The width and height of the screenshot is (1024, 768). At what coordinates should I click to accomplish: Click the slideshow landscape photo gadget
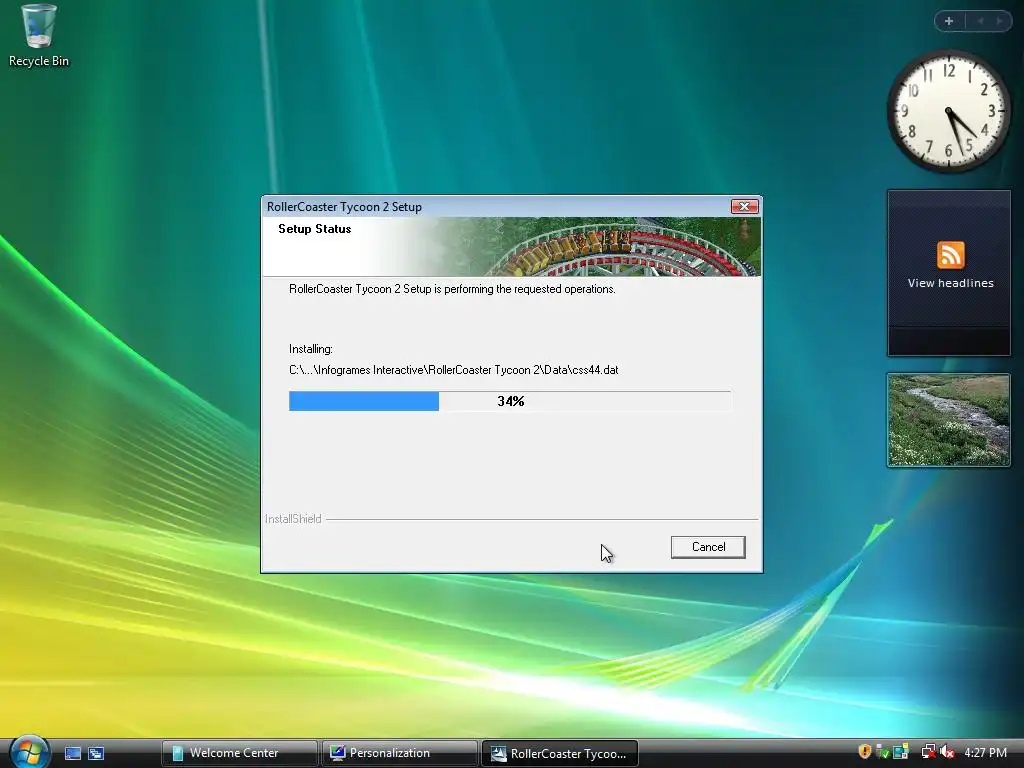(948, 420)
